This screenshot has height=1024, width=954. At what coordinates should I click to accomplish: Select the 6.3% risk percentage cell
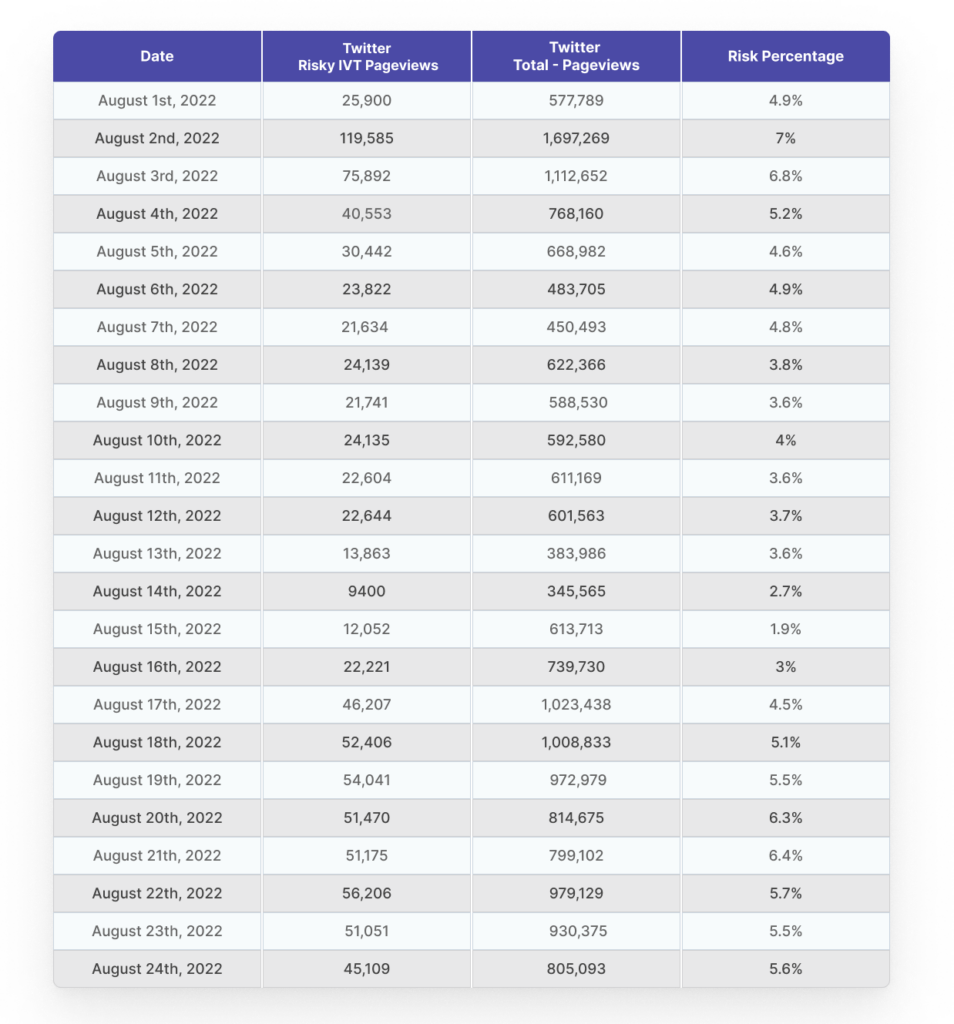(x=785, y=818)
